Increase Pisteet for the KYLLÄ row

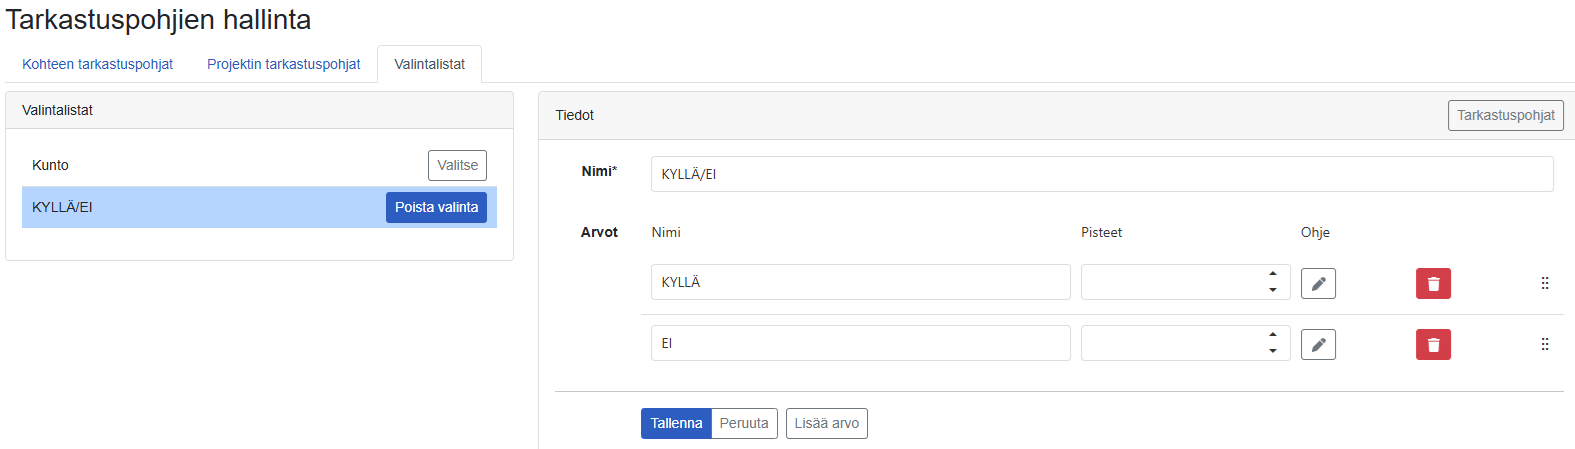[1273, 274]
